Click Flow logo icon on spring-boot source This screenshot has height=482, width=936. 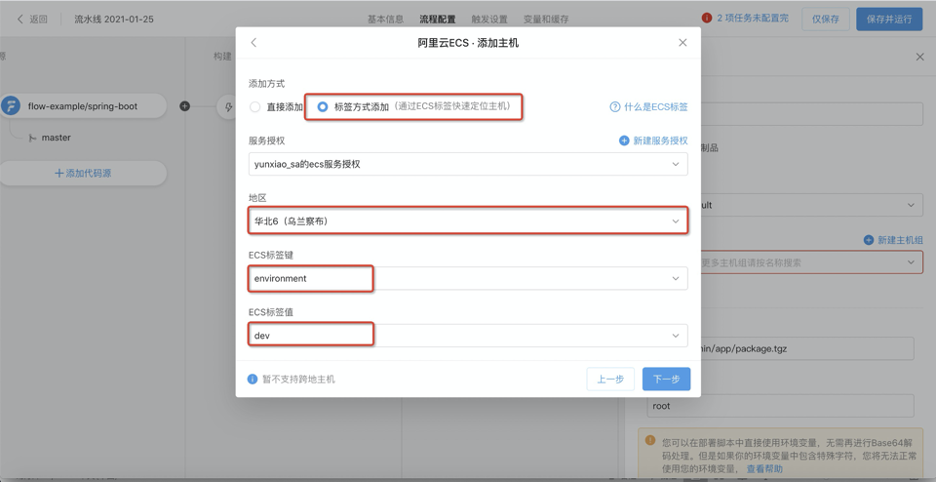tap(11, 106)
